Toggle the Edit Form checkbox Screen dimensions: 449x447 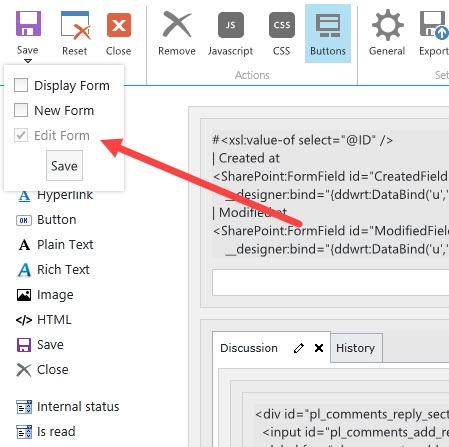pyautogui.click(x=21, y=135)
